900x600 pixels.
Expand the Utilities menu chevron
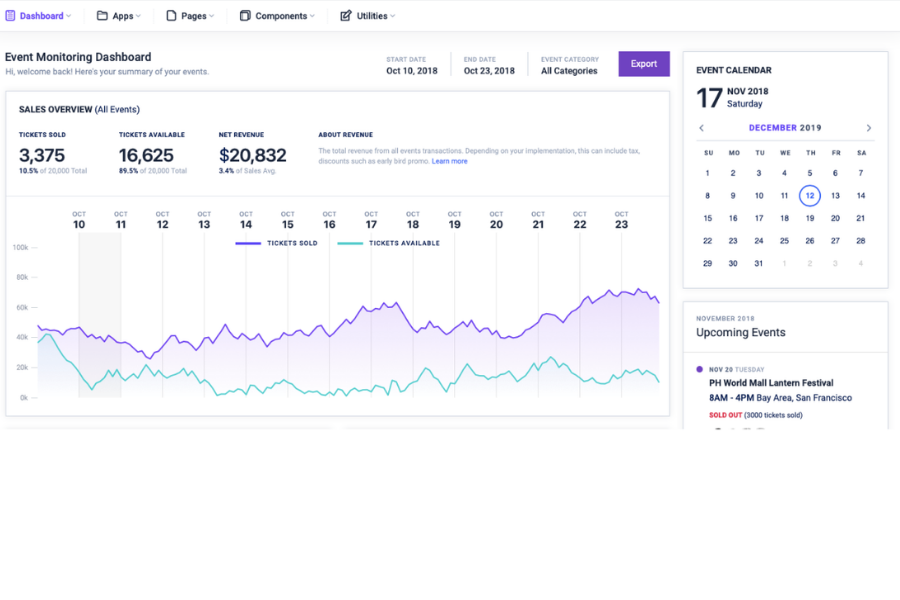point(393,16)
